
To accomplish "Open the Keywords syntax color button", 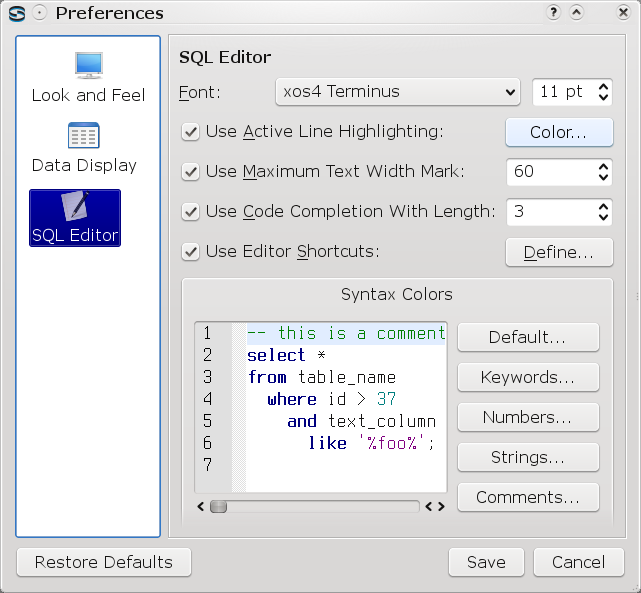I will coord(528,377).
